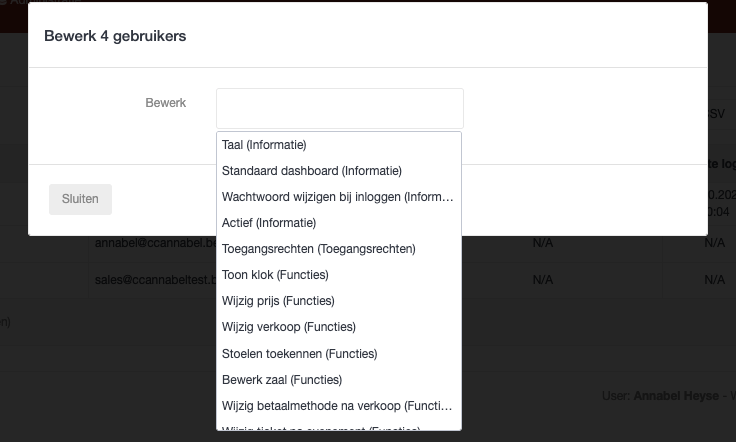The image size is (736, 442).
Task: Click the Bewerk field label
Action: [166, 103]
